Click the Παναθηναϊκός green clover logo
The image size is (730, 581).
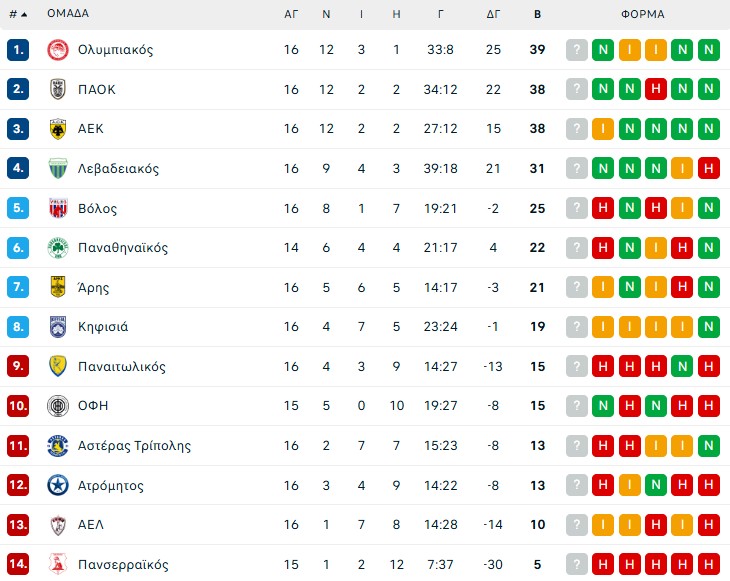pyautogui.click(x=57, y=248)
